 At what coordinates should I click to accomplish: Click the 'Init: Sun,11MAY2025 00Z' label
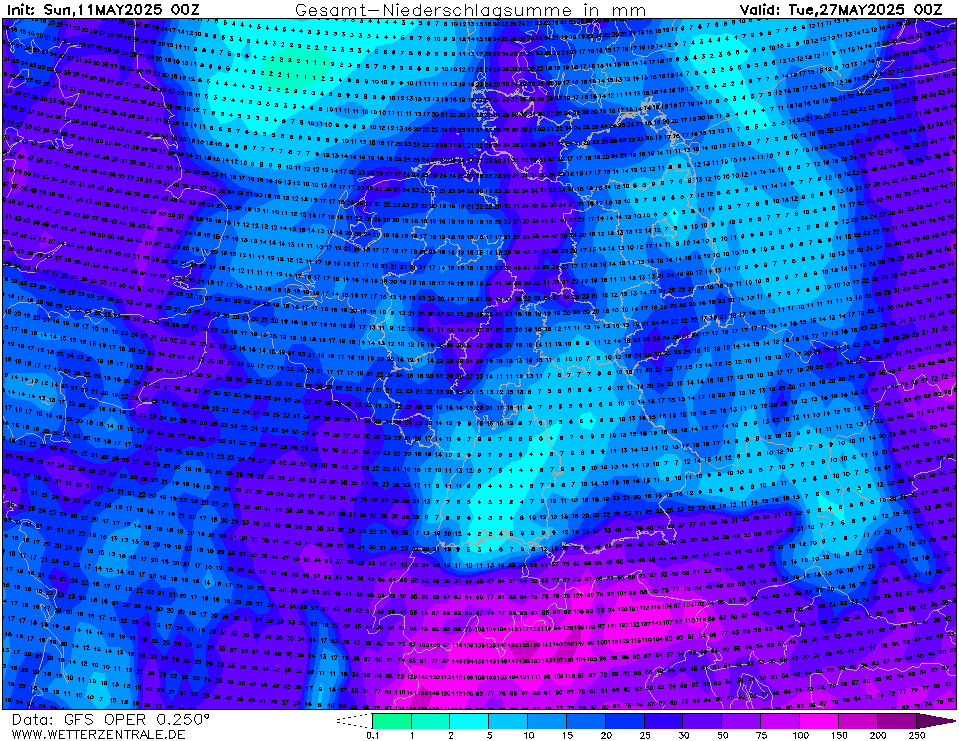tap(103, 9)
